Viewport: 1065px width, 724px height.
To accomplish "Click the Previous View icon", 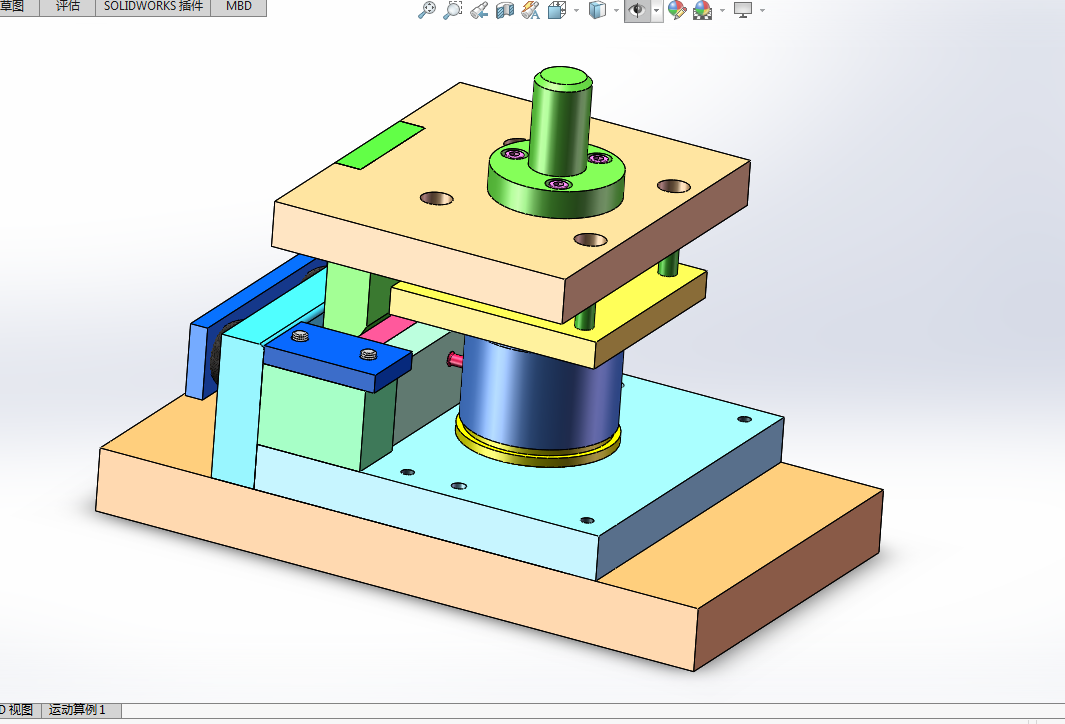I will pyautogui.click(x=479, y=10).
